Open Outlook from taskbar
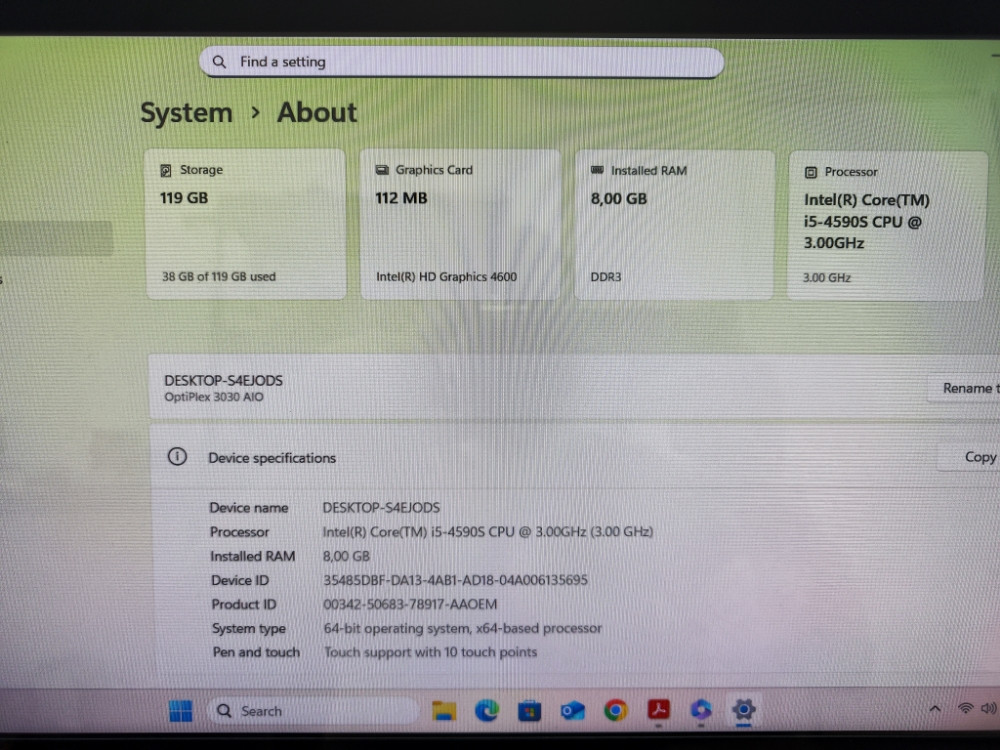1000x750 pixels. (x=572, y=710)
